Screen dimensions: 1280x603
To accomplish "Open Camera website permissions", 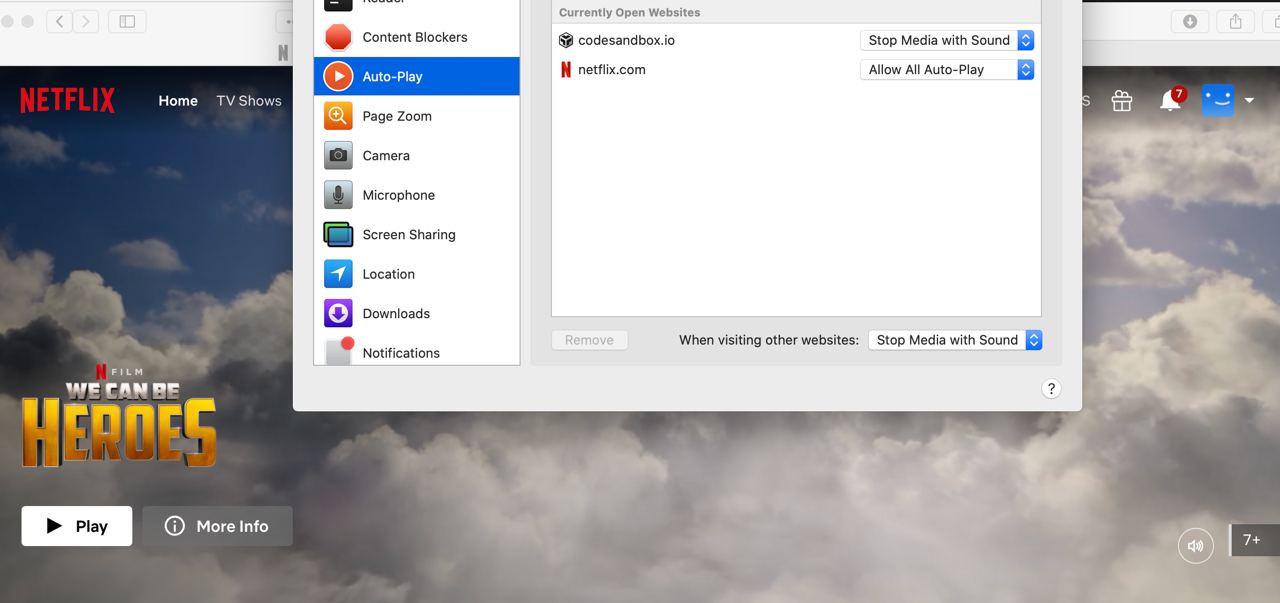I will (x=416, y=155).
